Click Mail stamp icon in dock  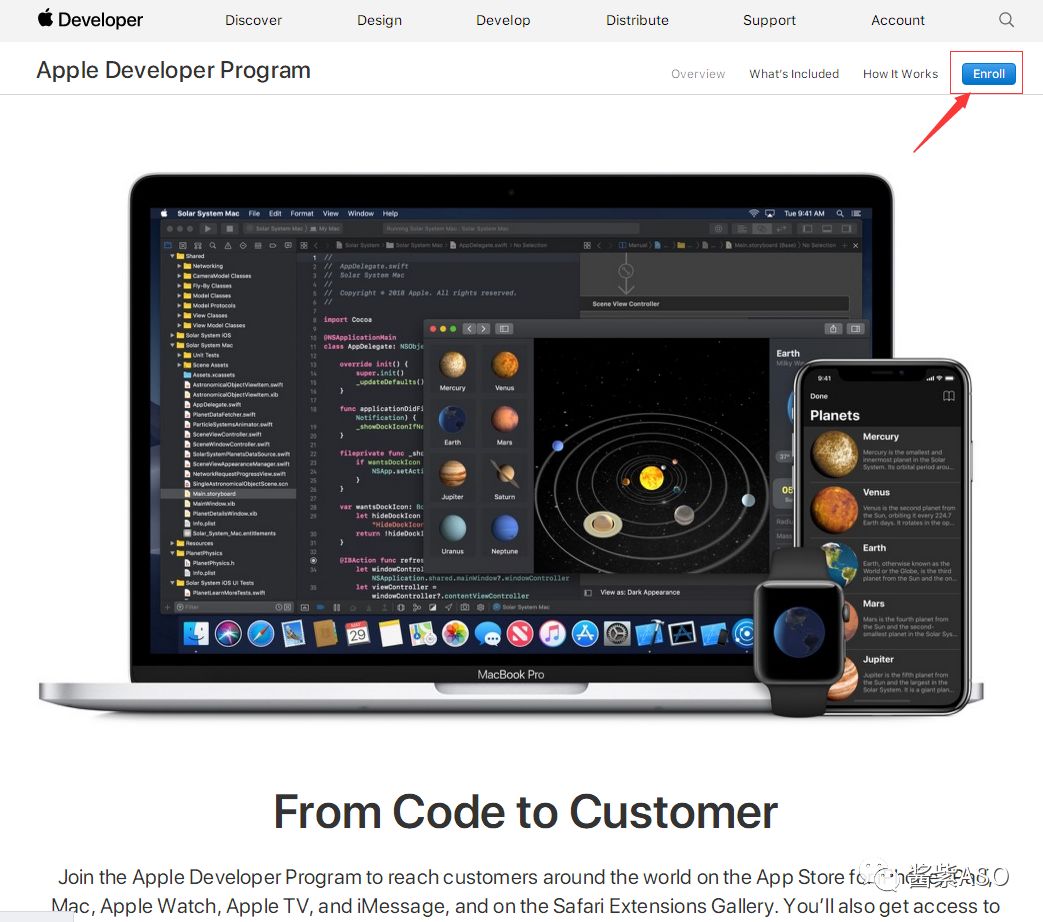coord(293,633)
